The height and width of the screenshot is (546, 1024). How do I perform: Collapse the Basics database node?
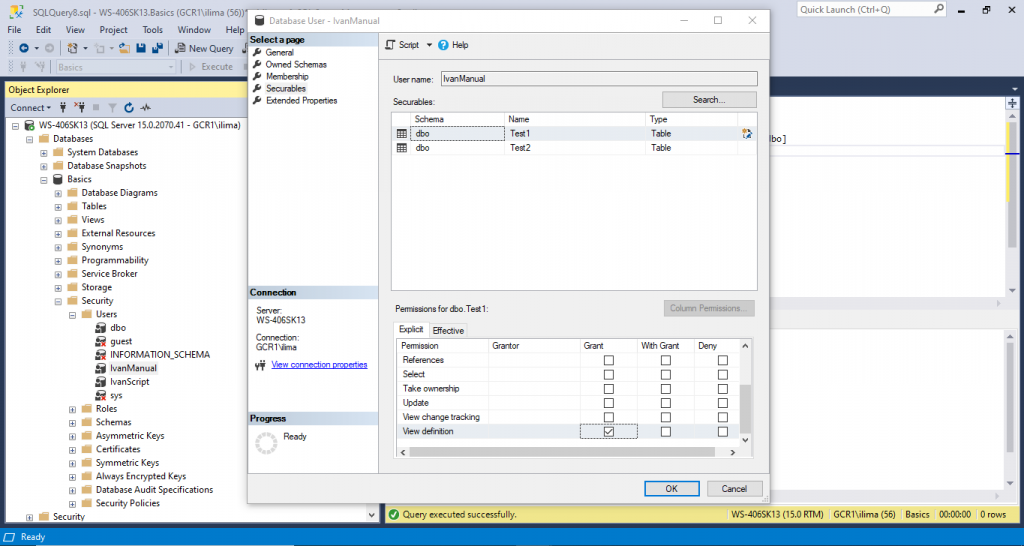point(44,179)
